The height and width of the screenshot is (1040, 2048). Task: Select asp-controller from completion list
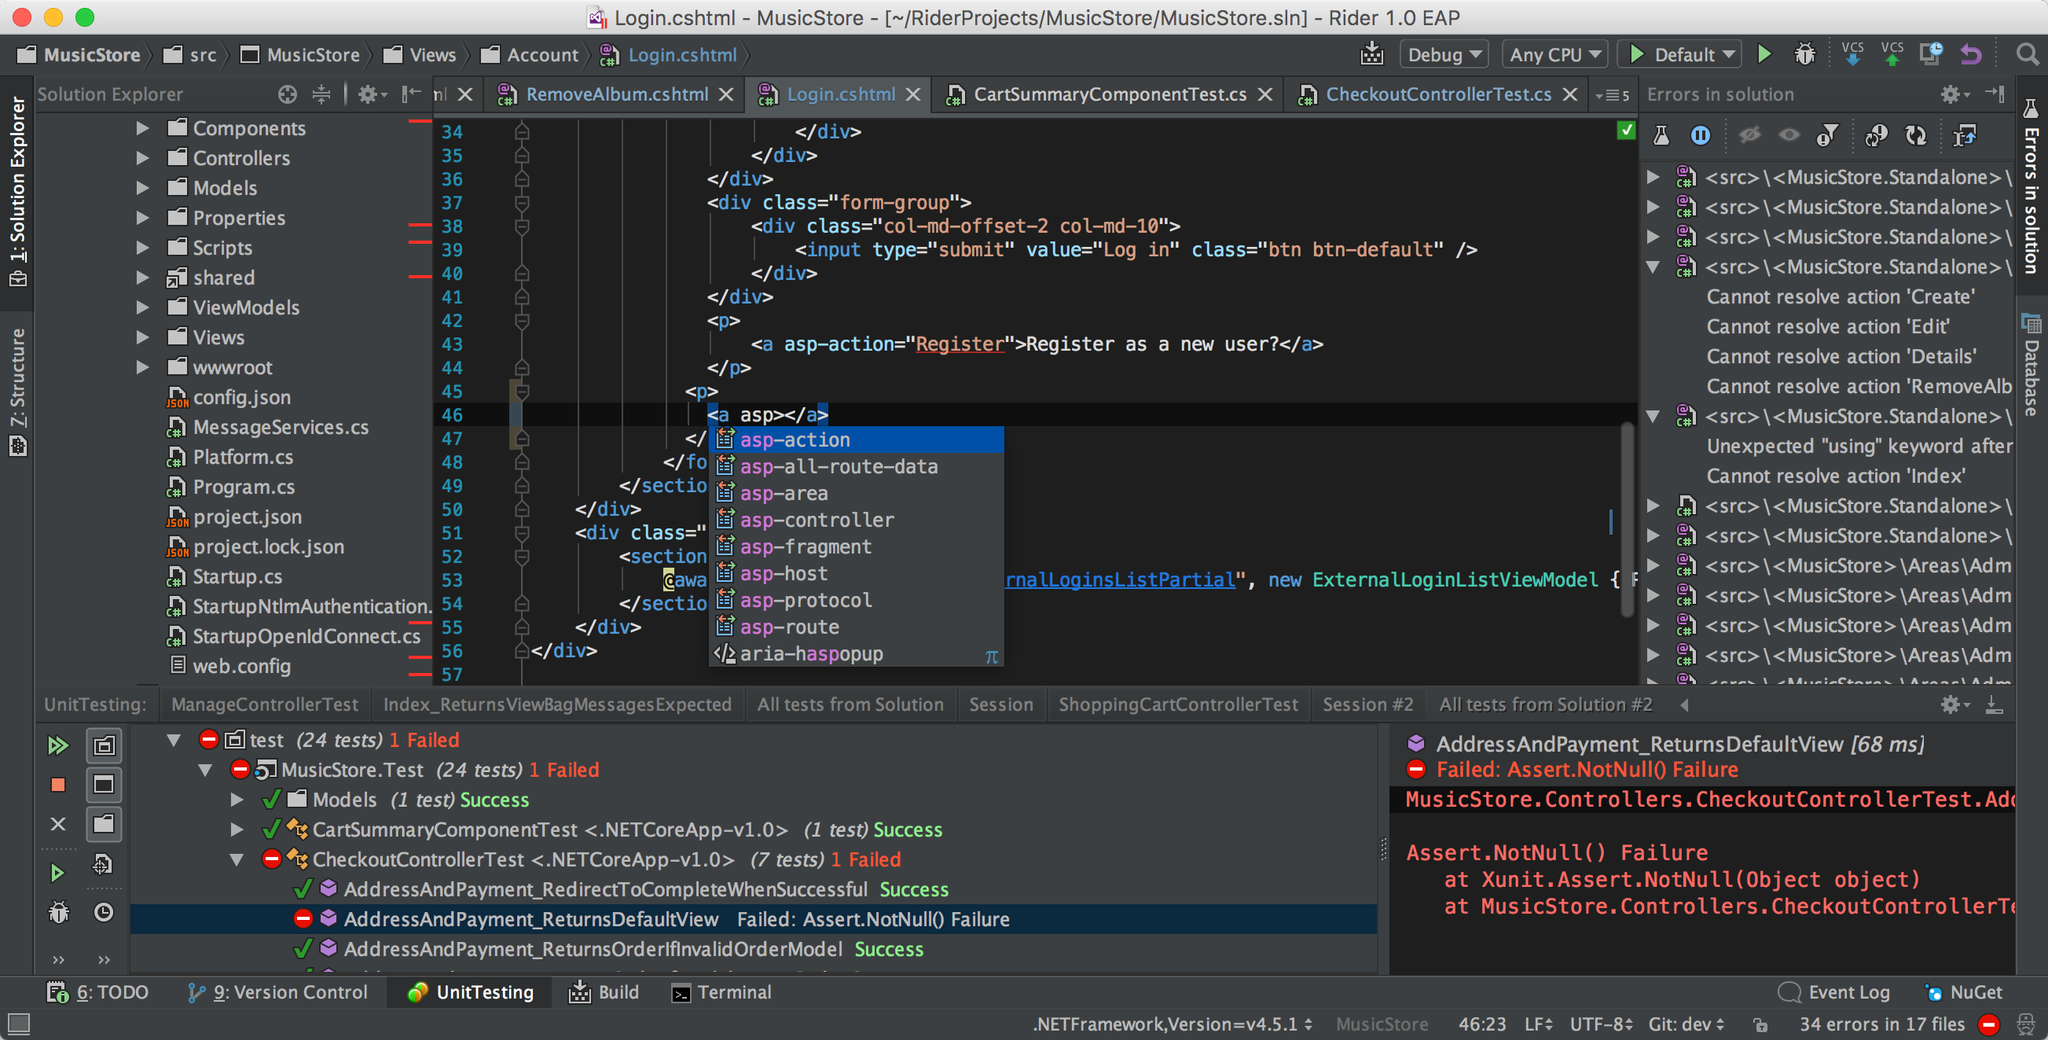(817, 520)
